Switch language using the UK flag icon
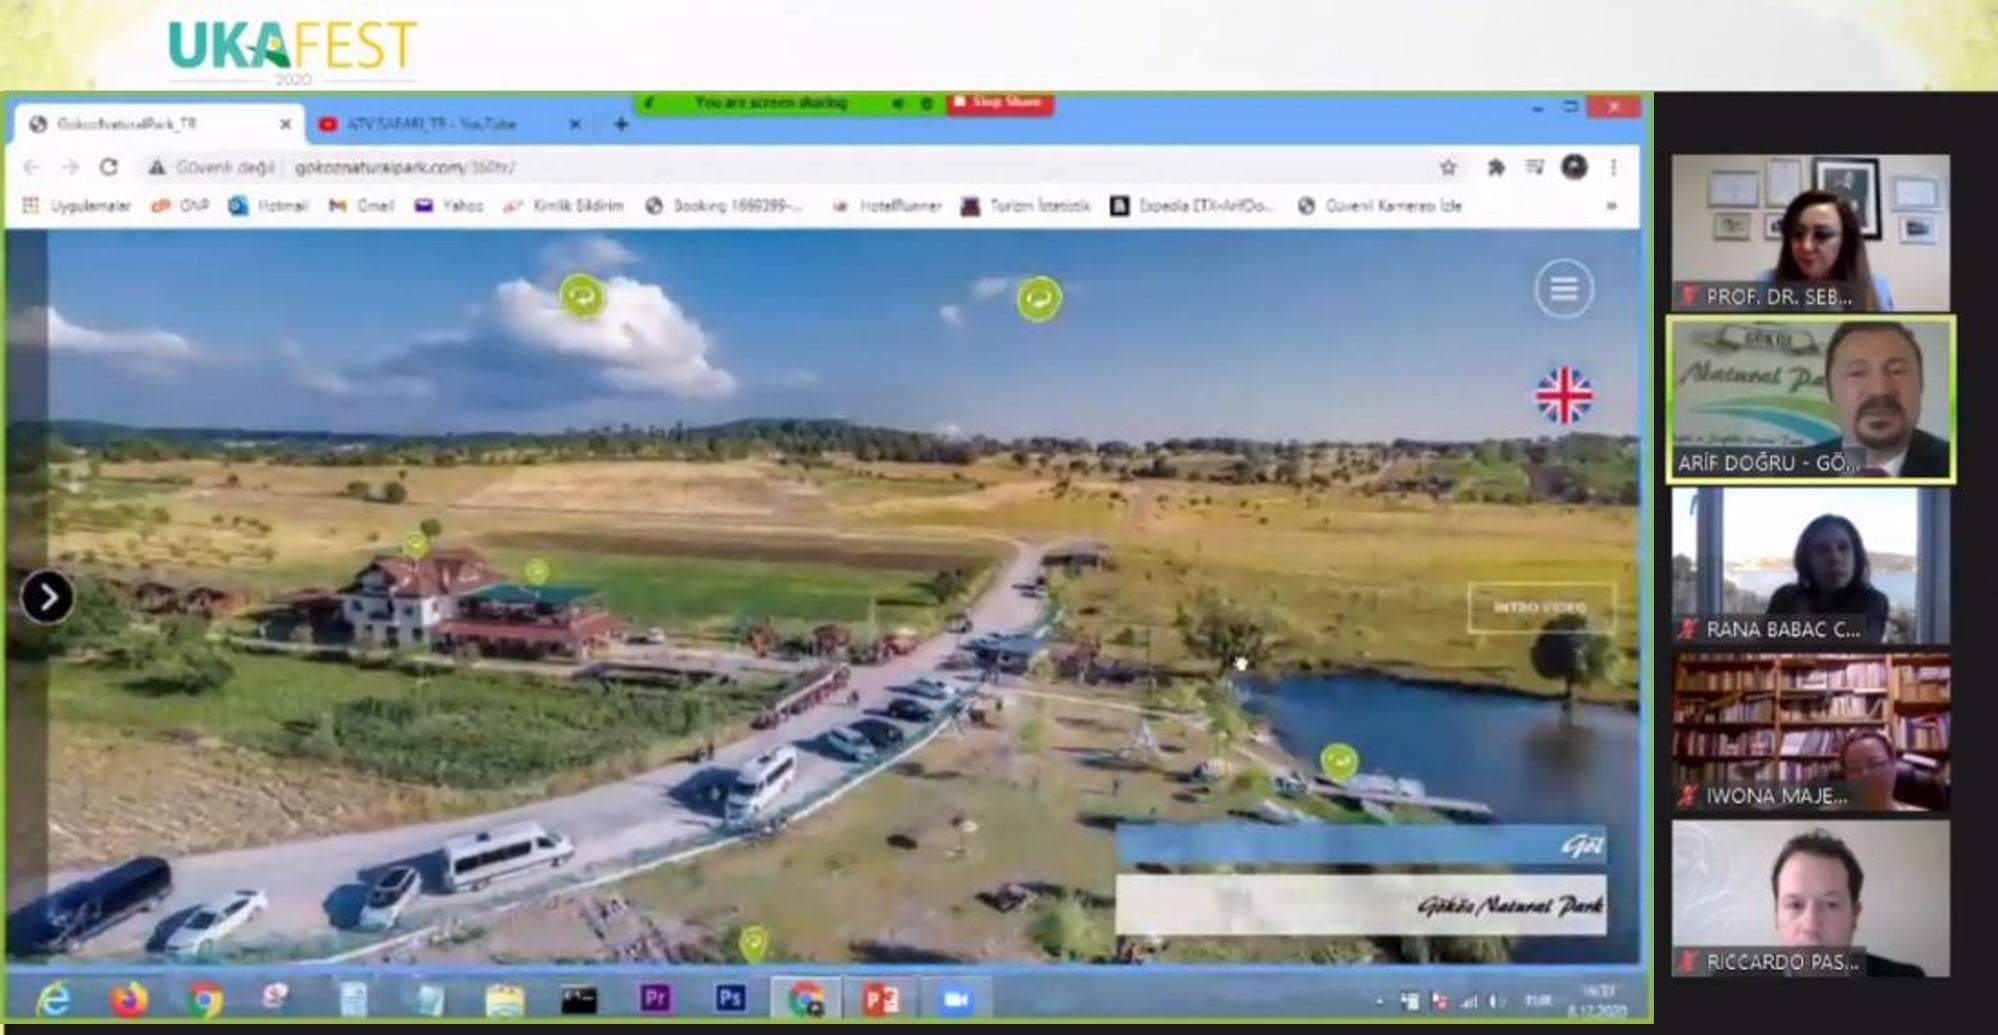This screenshot has height=1035, width=1998. coord(1563,396)
